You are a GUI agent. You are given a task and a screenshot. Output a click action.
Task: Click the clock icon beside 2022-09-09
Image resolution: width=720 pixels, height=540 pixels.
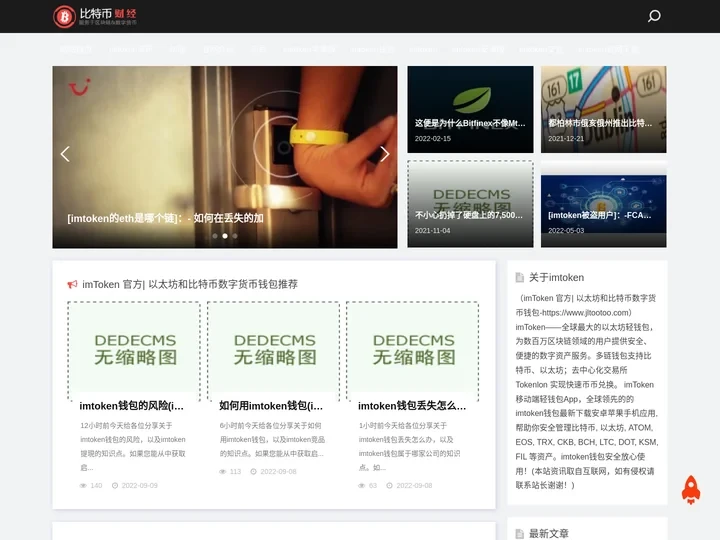tap(115, 485)
